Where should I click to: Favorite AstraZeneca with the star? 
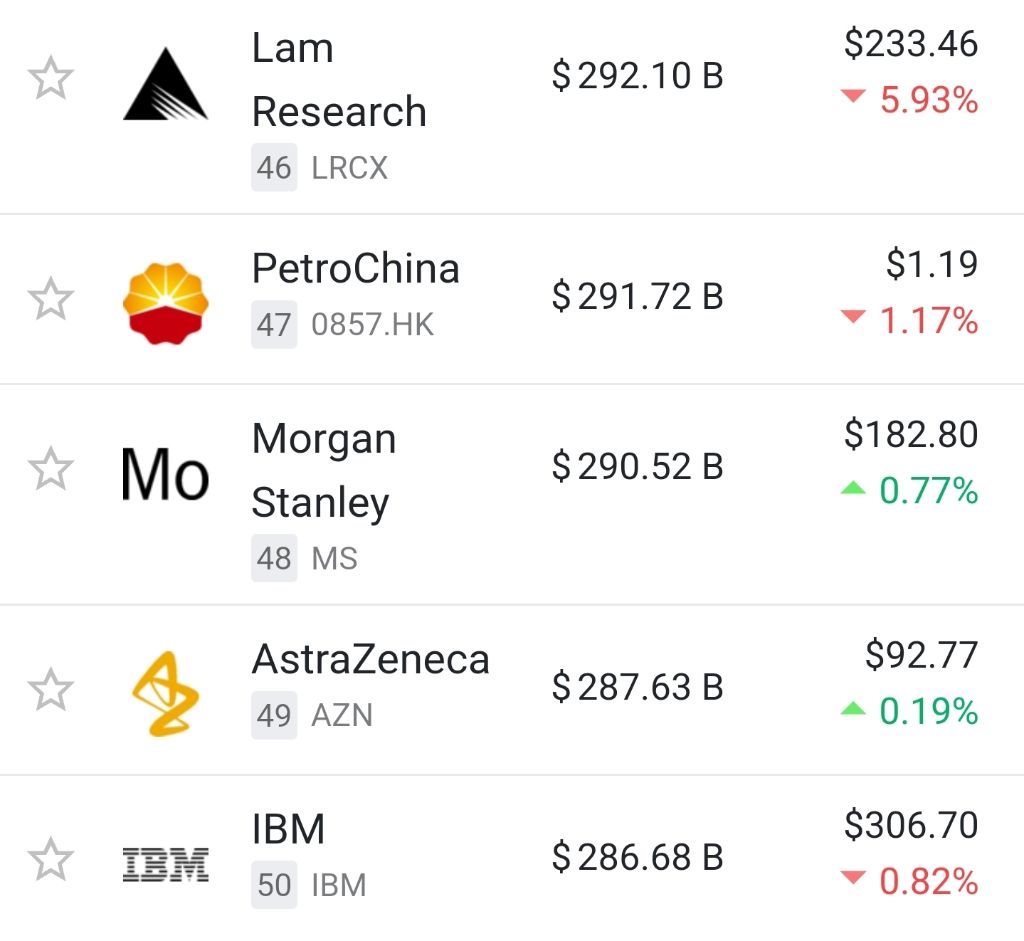[x=50, y=689]
